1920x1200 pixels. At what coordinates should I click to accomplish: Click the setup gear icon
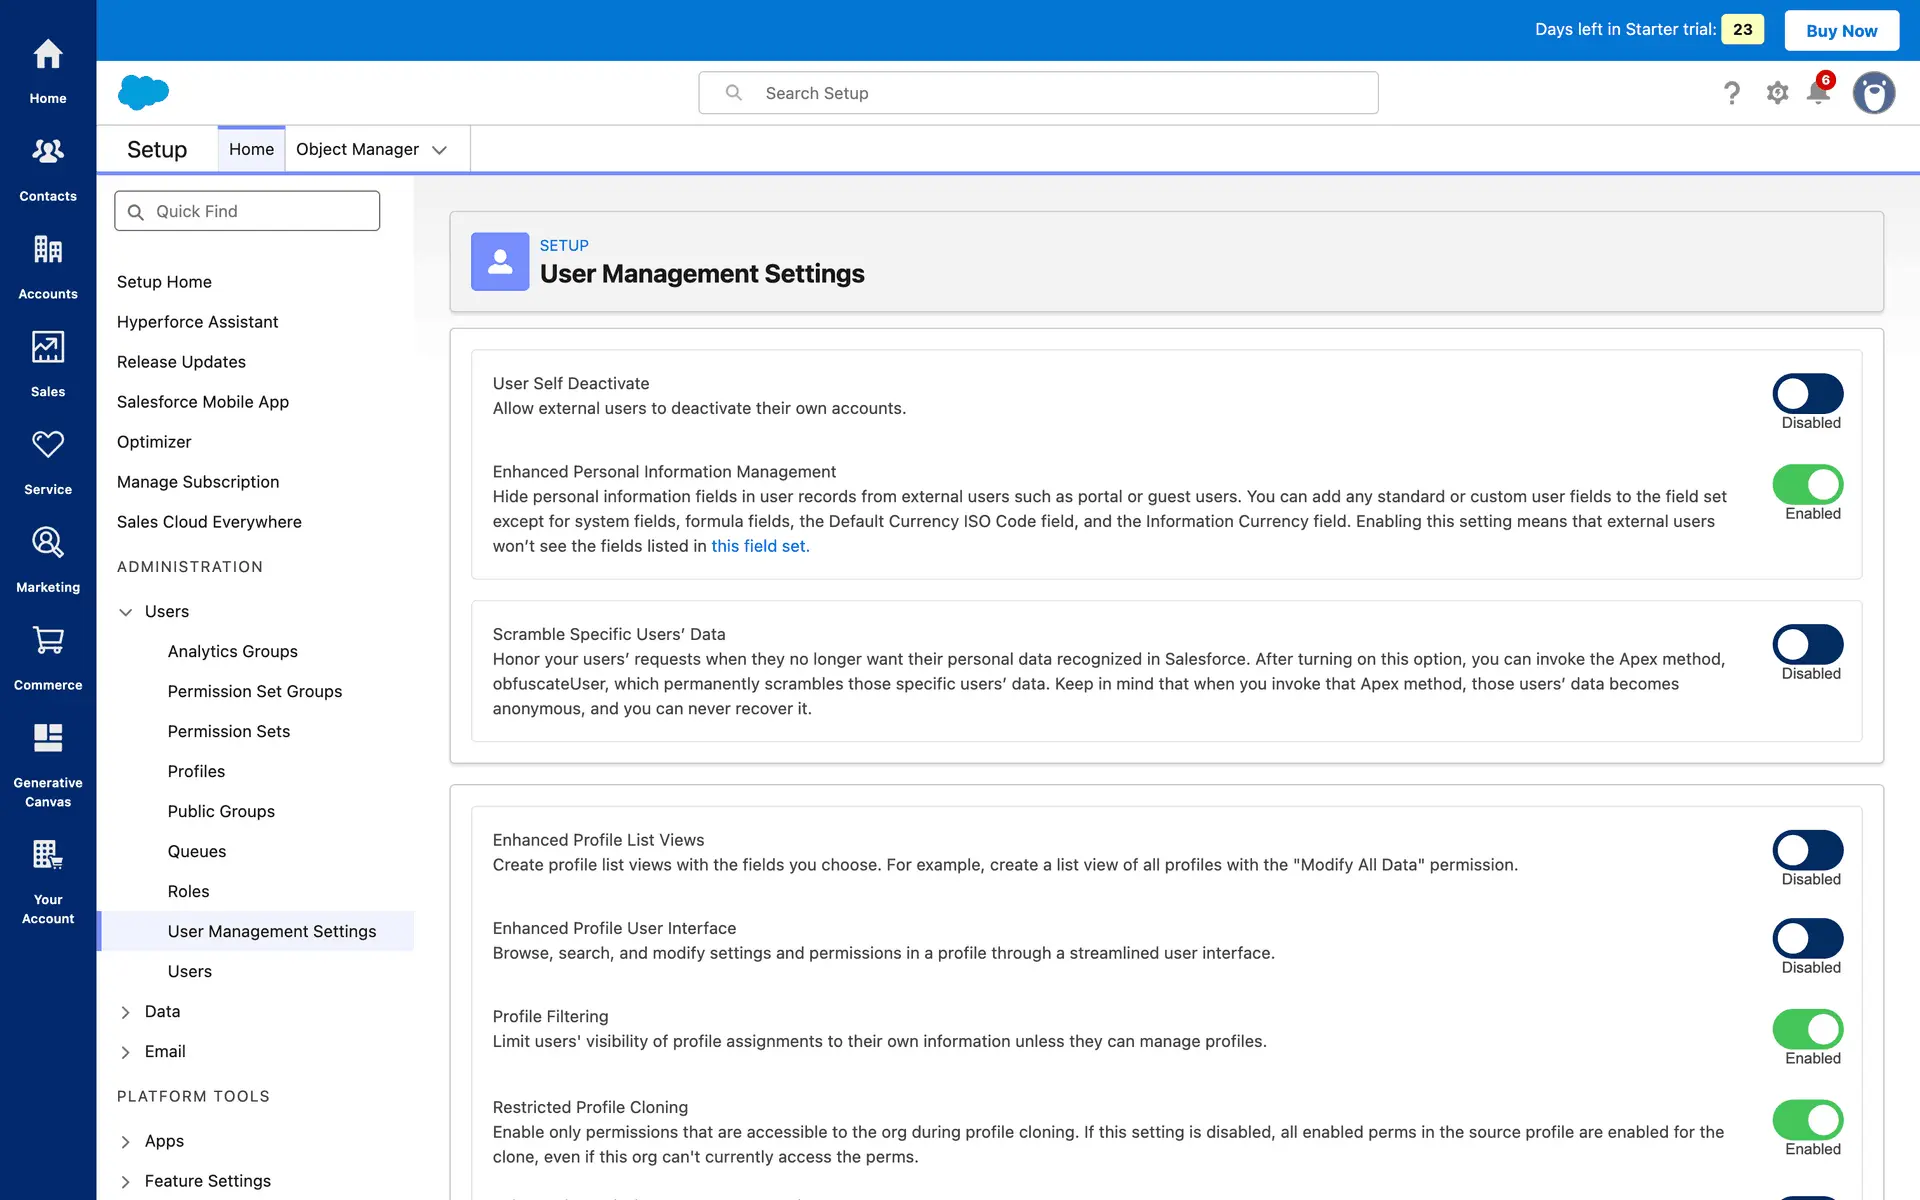tap(1777, 93)
